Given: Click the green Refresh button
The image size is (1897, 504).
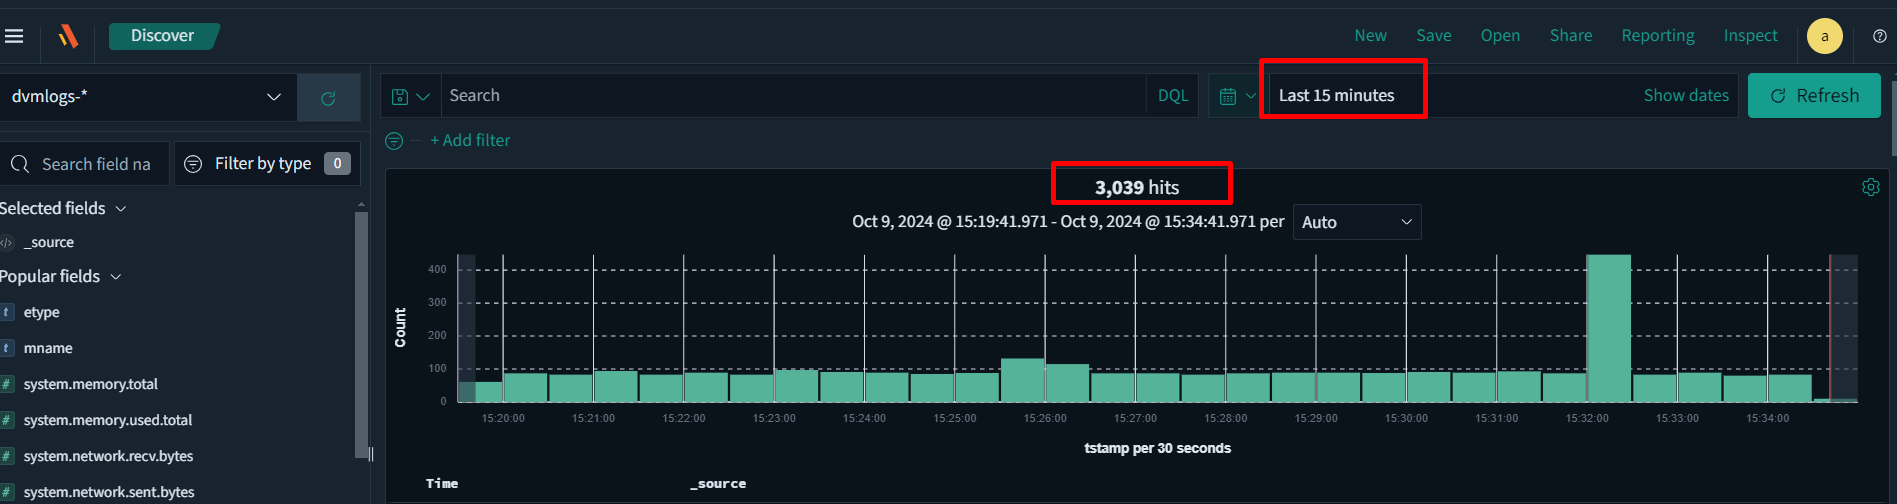Looking at the screenshot, I should [x=1813, y=96].
